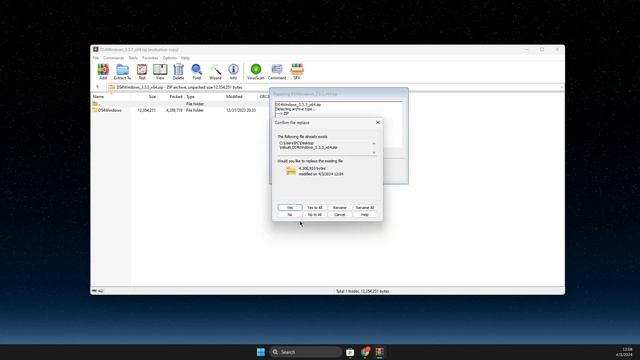Click the Wizard wand icon
The height and width of the screenshot is (360, 640).
(215, 72)
